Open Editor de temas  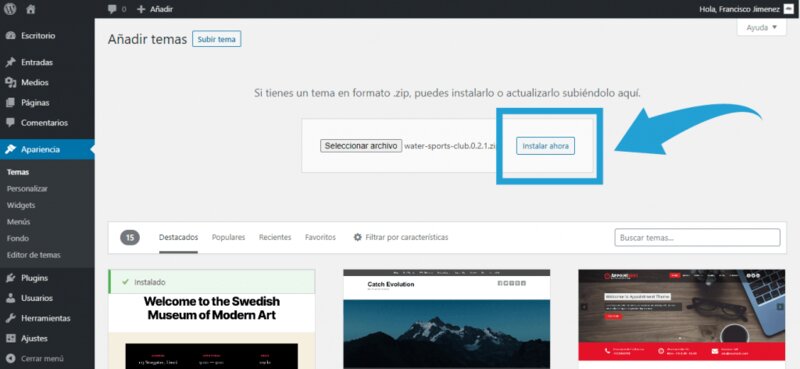[x=34, y=255]
